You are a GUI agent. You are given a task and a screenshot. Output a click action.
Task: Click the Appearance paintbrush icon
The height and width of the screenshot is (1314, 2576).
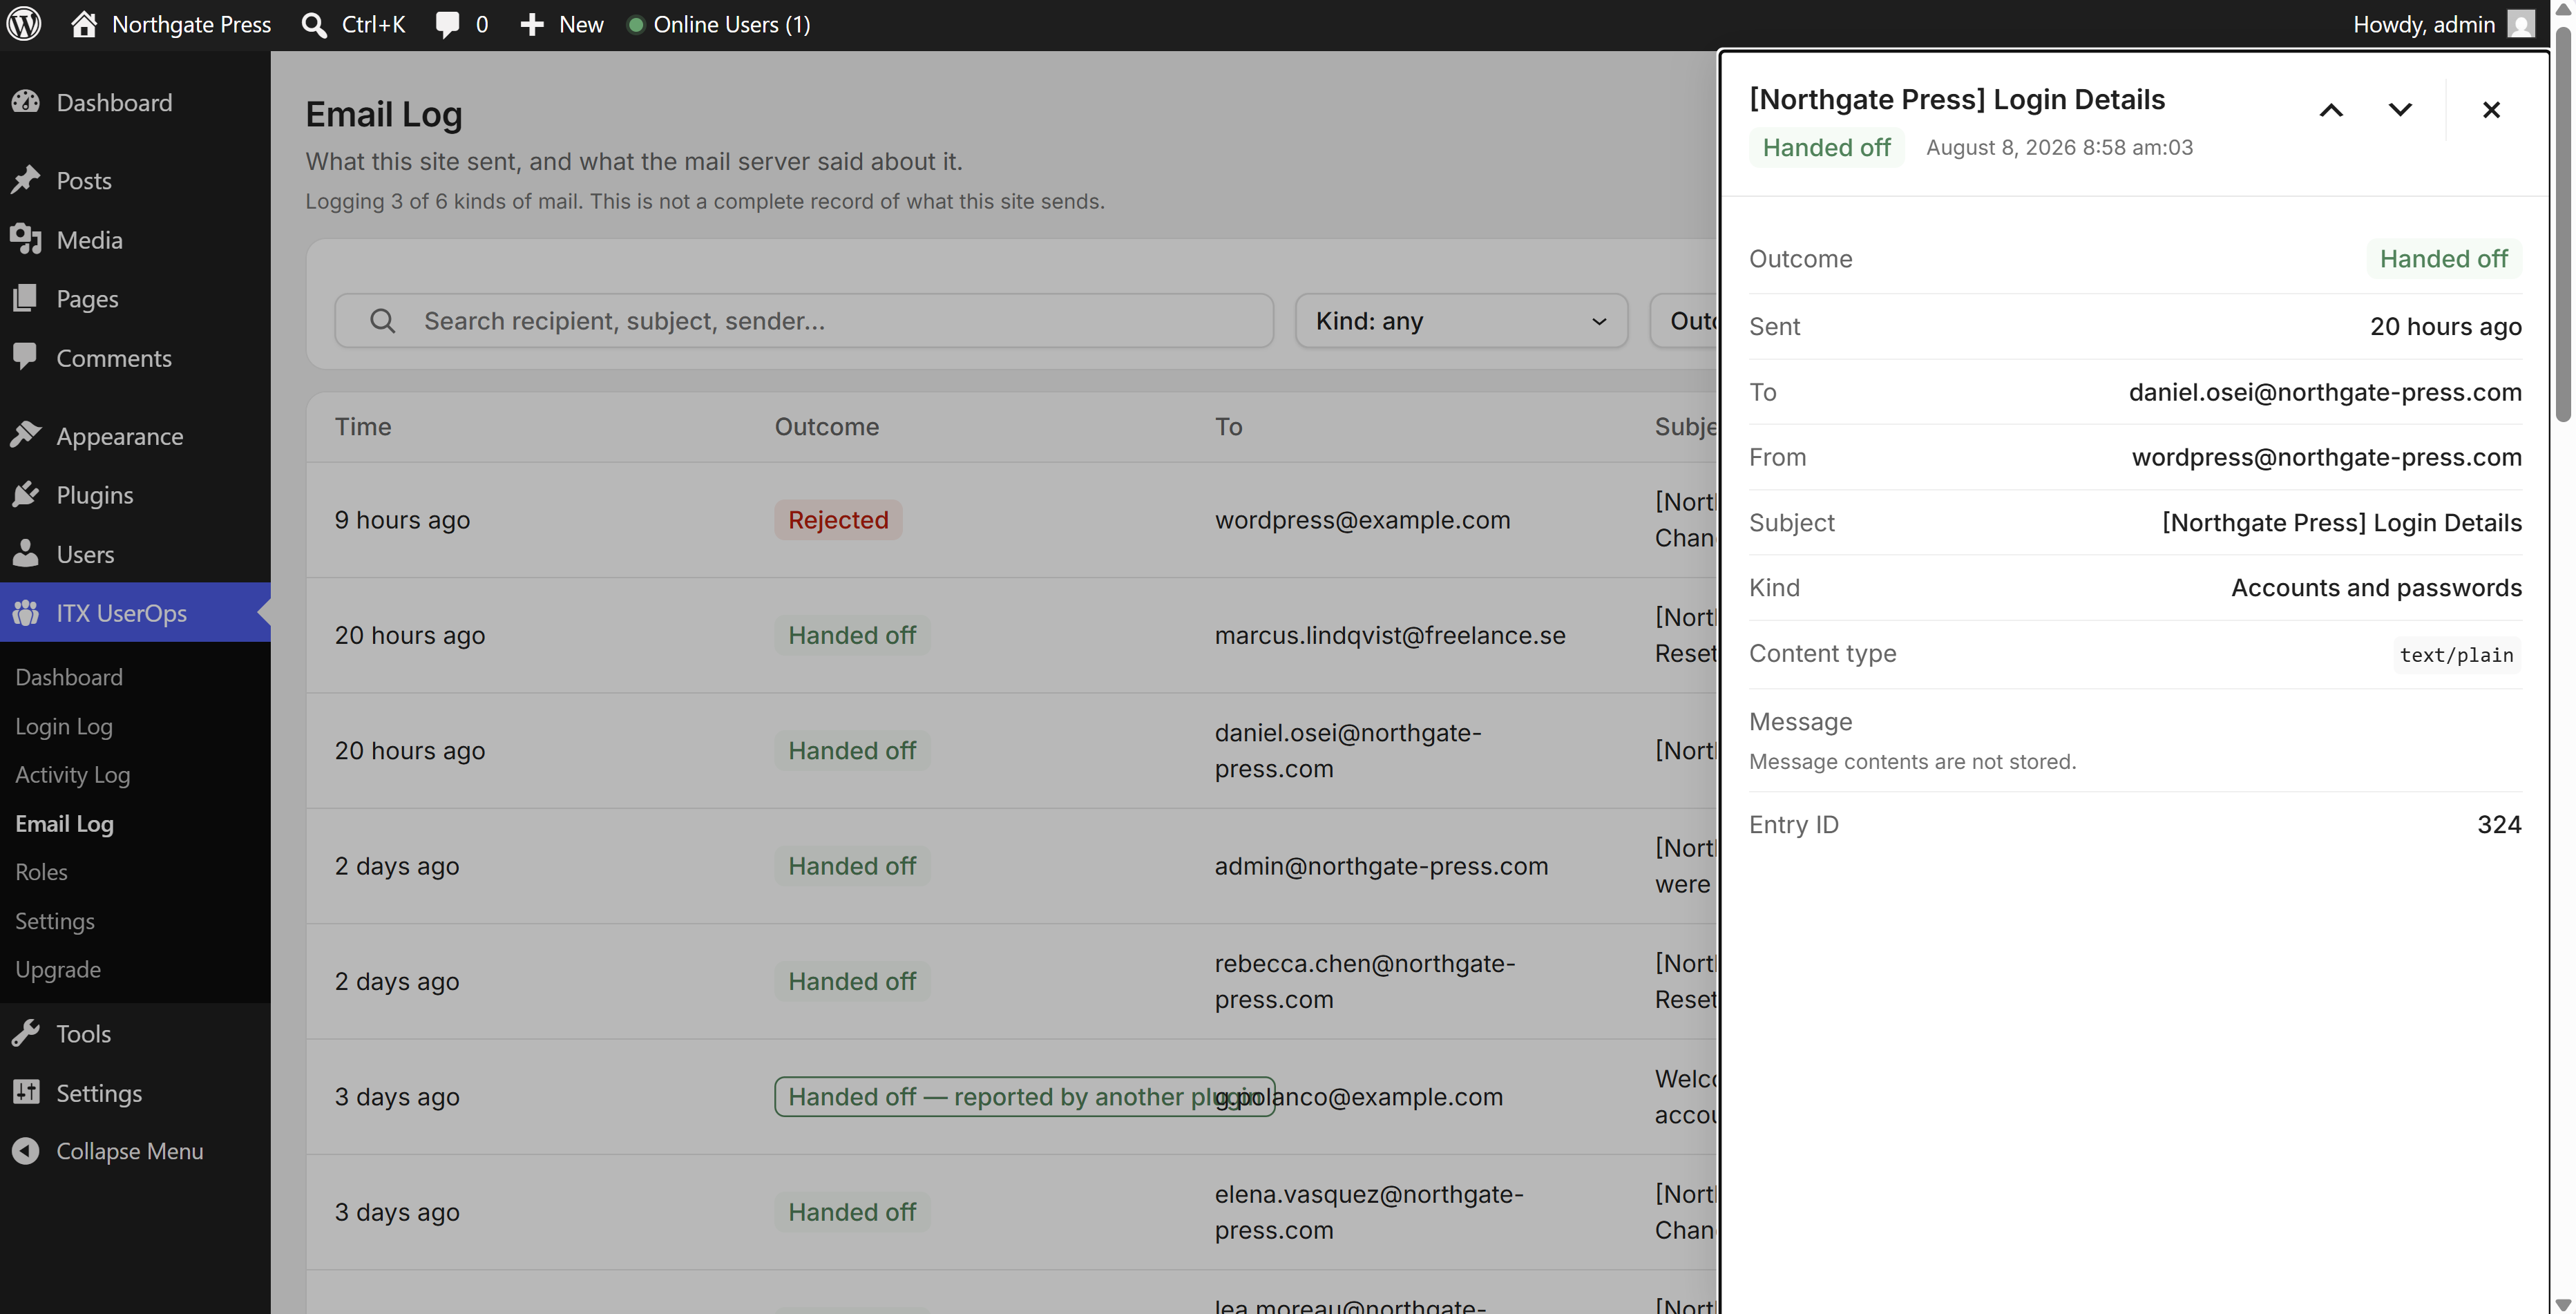pyautogui.click(x=26, y=435)
